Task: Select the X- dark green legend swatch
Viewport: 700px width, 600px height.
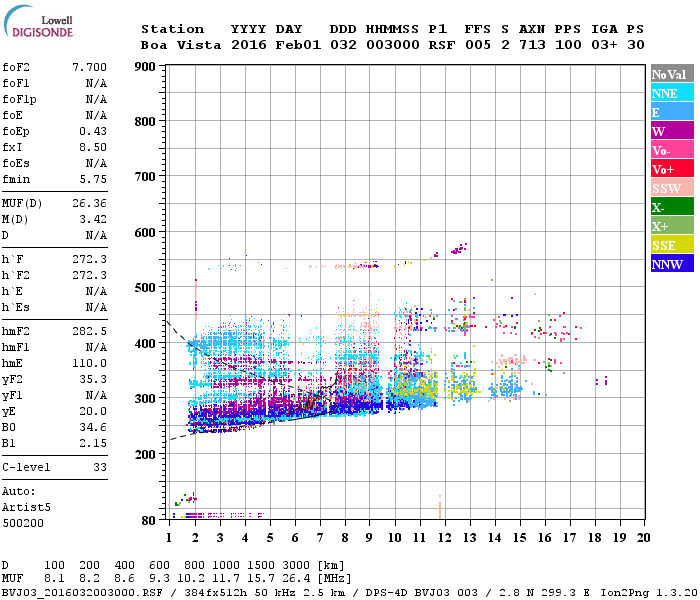Action: (x=672, y=207)
